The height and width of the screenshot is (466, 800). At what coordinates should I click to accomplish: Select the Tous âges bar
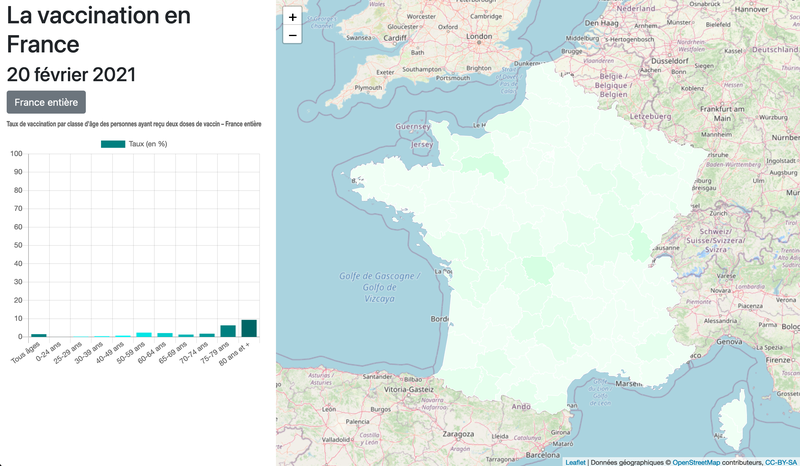click(39, 335)
